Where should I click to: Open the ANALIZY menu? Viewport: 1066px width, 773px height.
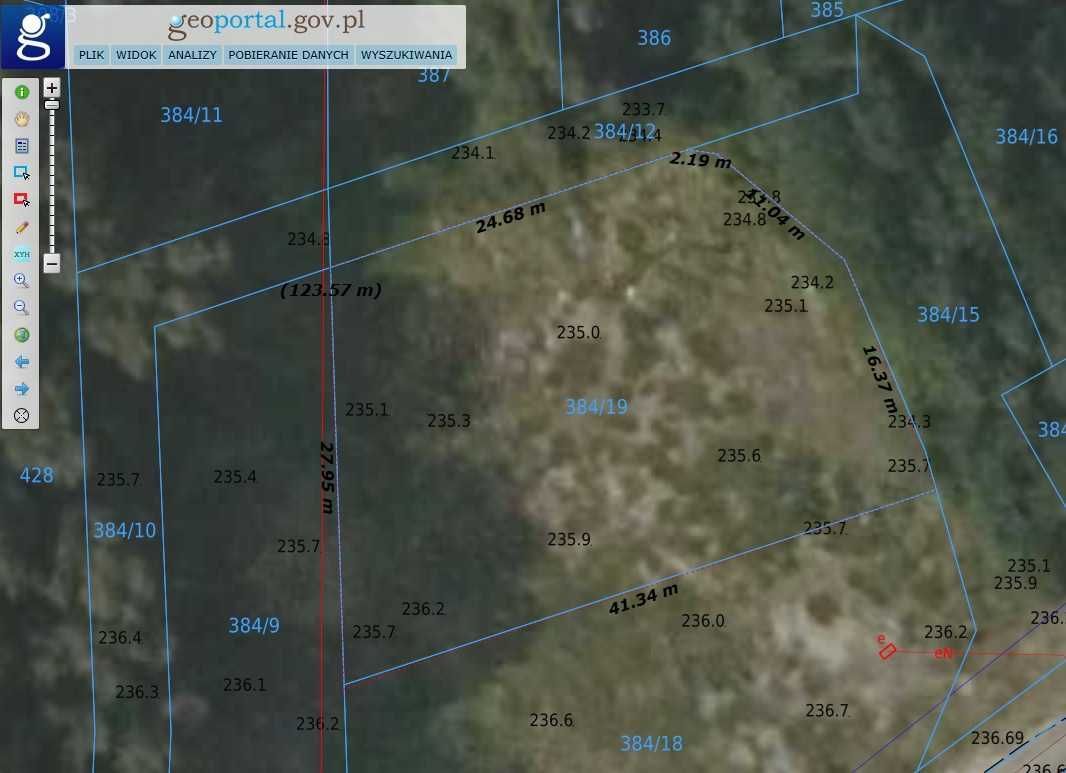pos(192,55)
